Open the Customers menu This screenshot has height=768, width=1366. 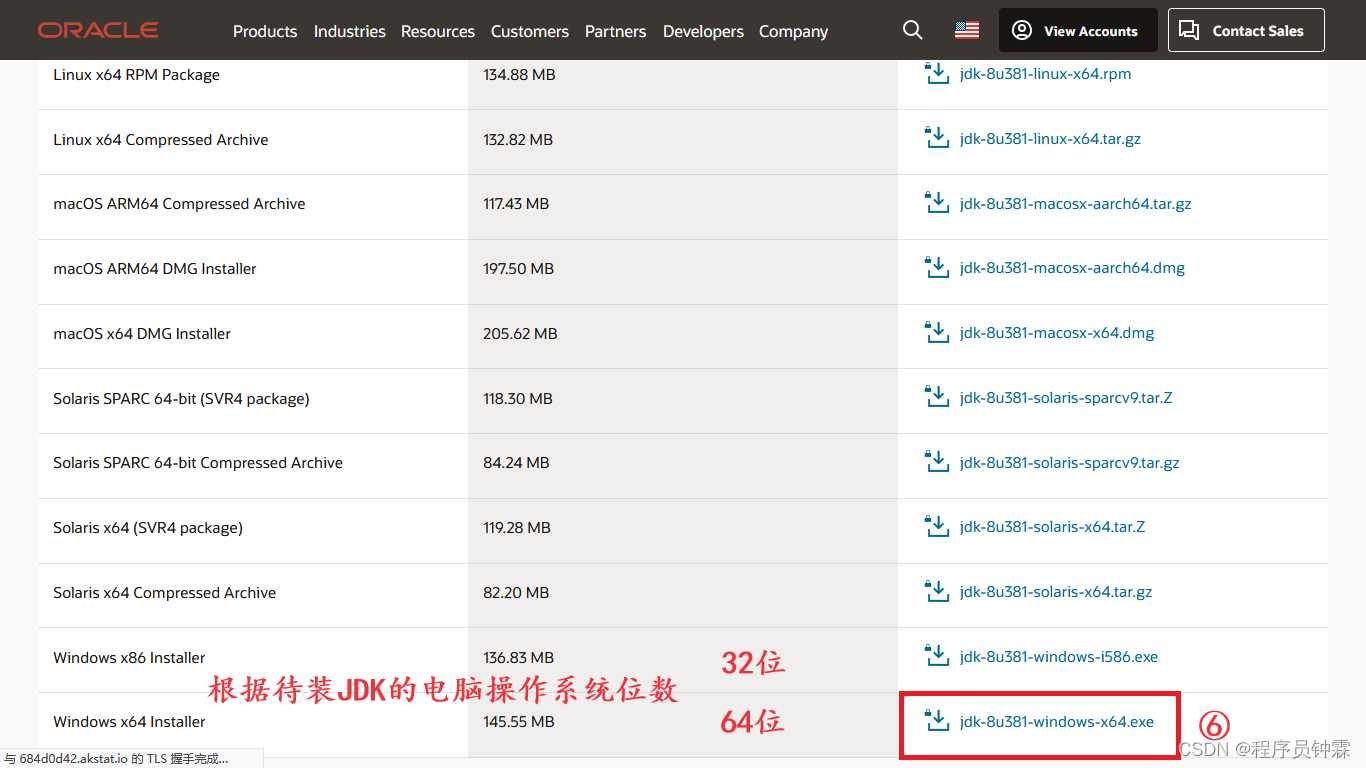530,31
